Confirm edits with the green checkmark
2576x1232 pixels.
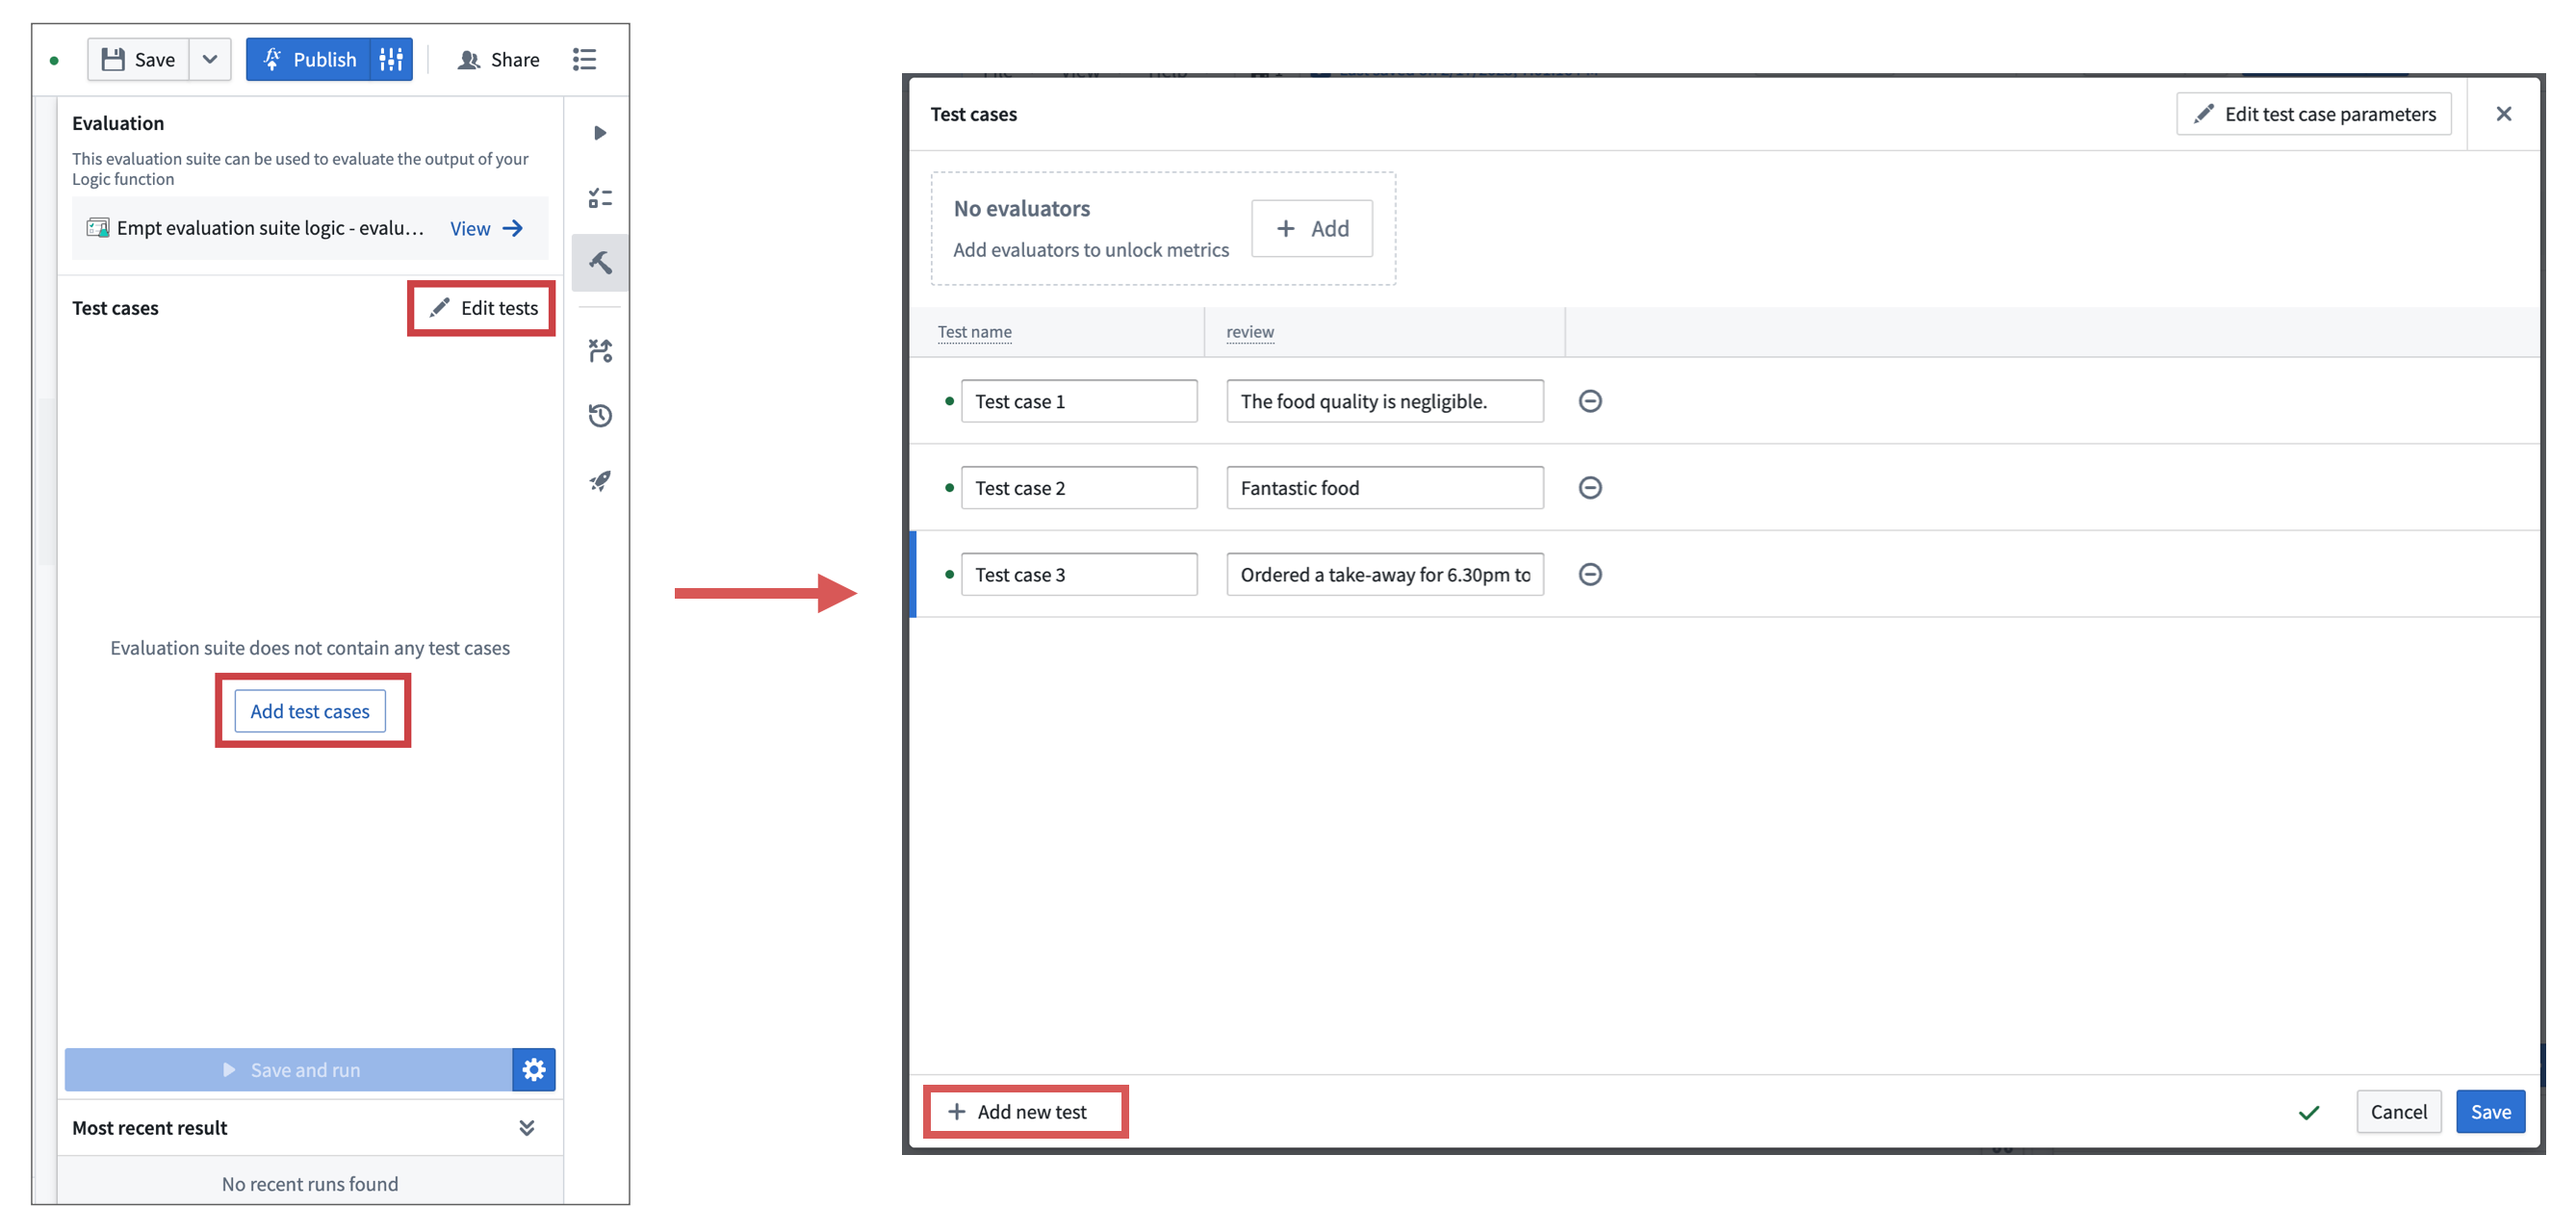tap(2309, 1111)
